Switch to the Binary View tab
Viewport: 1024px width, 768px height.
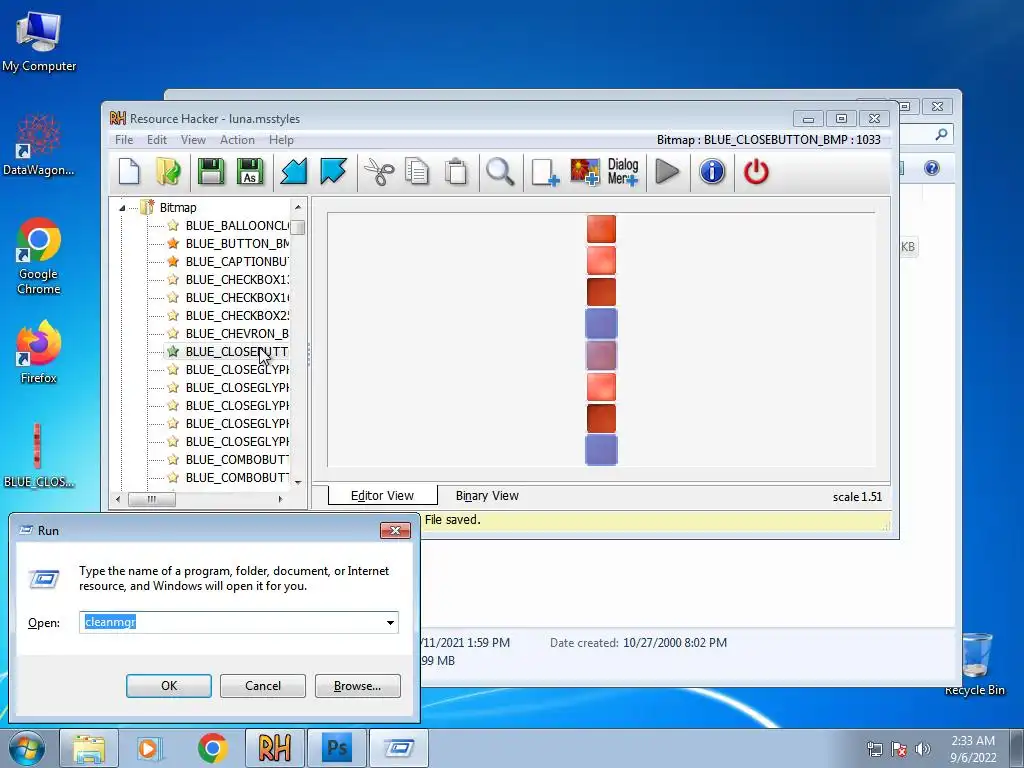coord(487,496)
